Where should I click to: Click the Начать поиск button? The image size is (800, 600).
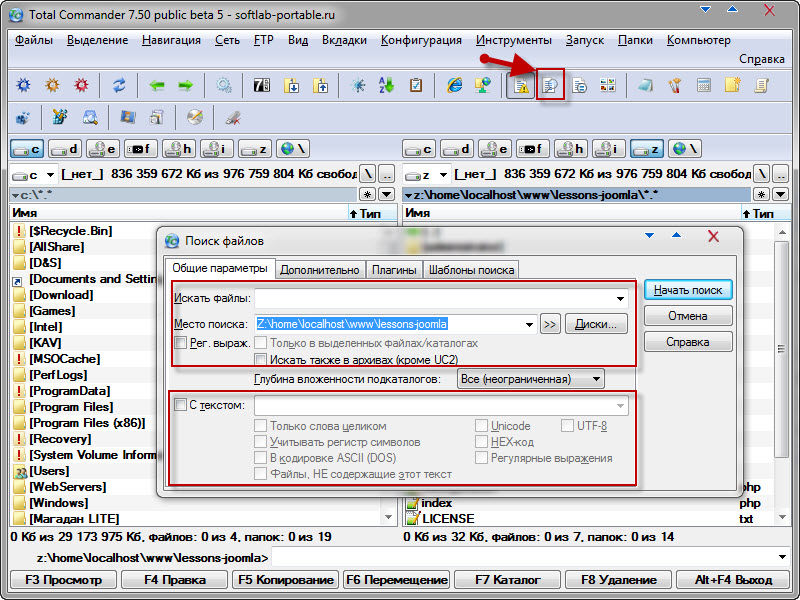click(x=688, y=290)
